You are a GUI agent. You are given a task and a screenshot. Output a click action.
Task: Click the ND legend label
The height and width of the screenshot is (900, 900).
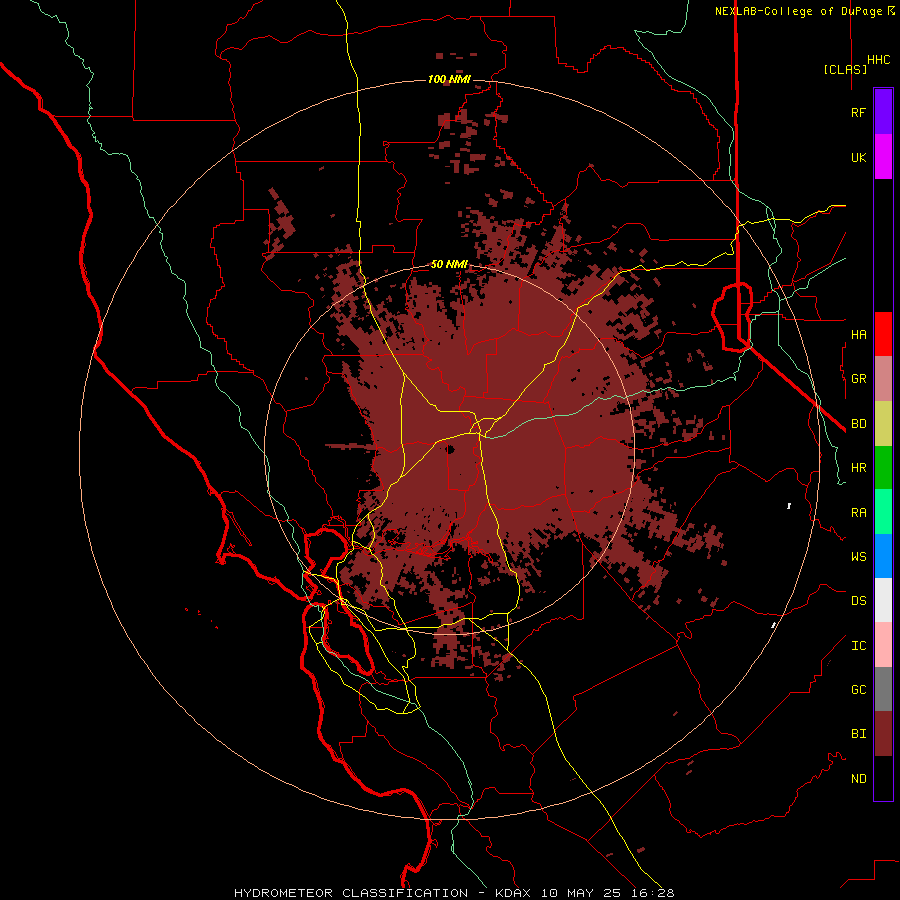pyautogui.click(x=858, y=778)
